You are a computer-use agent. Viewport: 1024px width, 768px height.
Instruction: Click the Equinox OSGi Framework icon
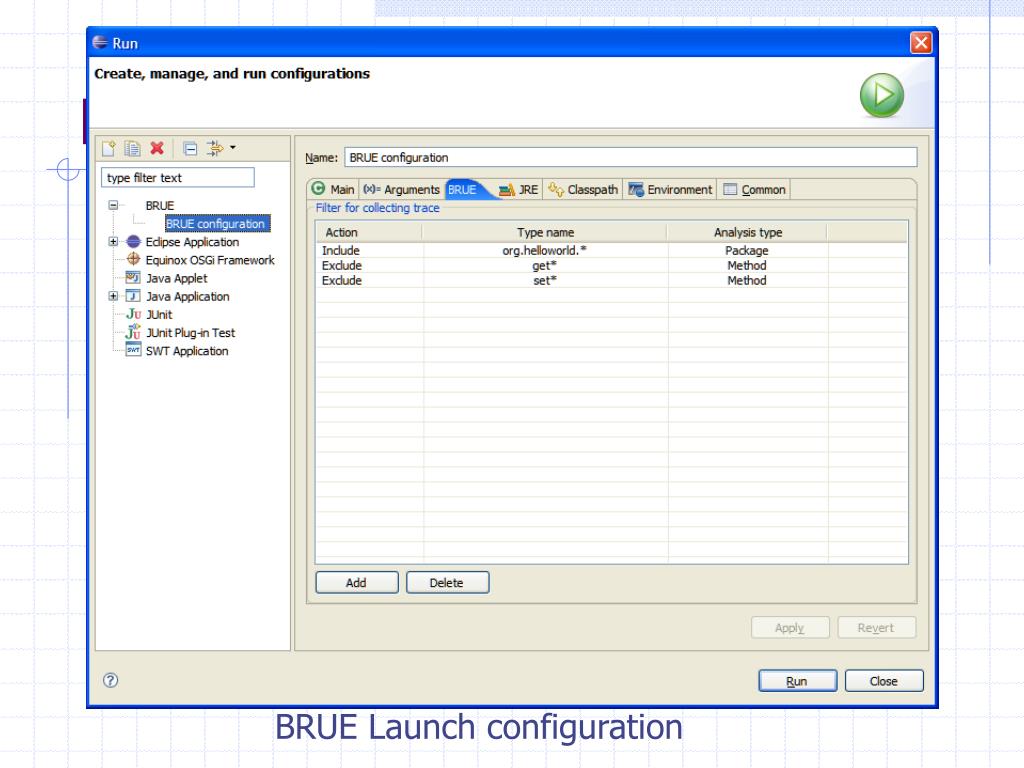[x=133, y=259]
